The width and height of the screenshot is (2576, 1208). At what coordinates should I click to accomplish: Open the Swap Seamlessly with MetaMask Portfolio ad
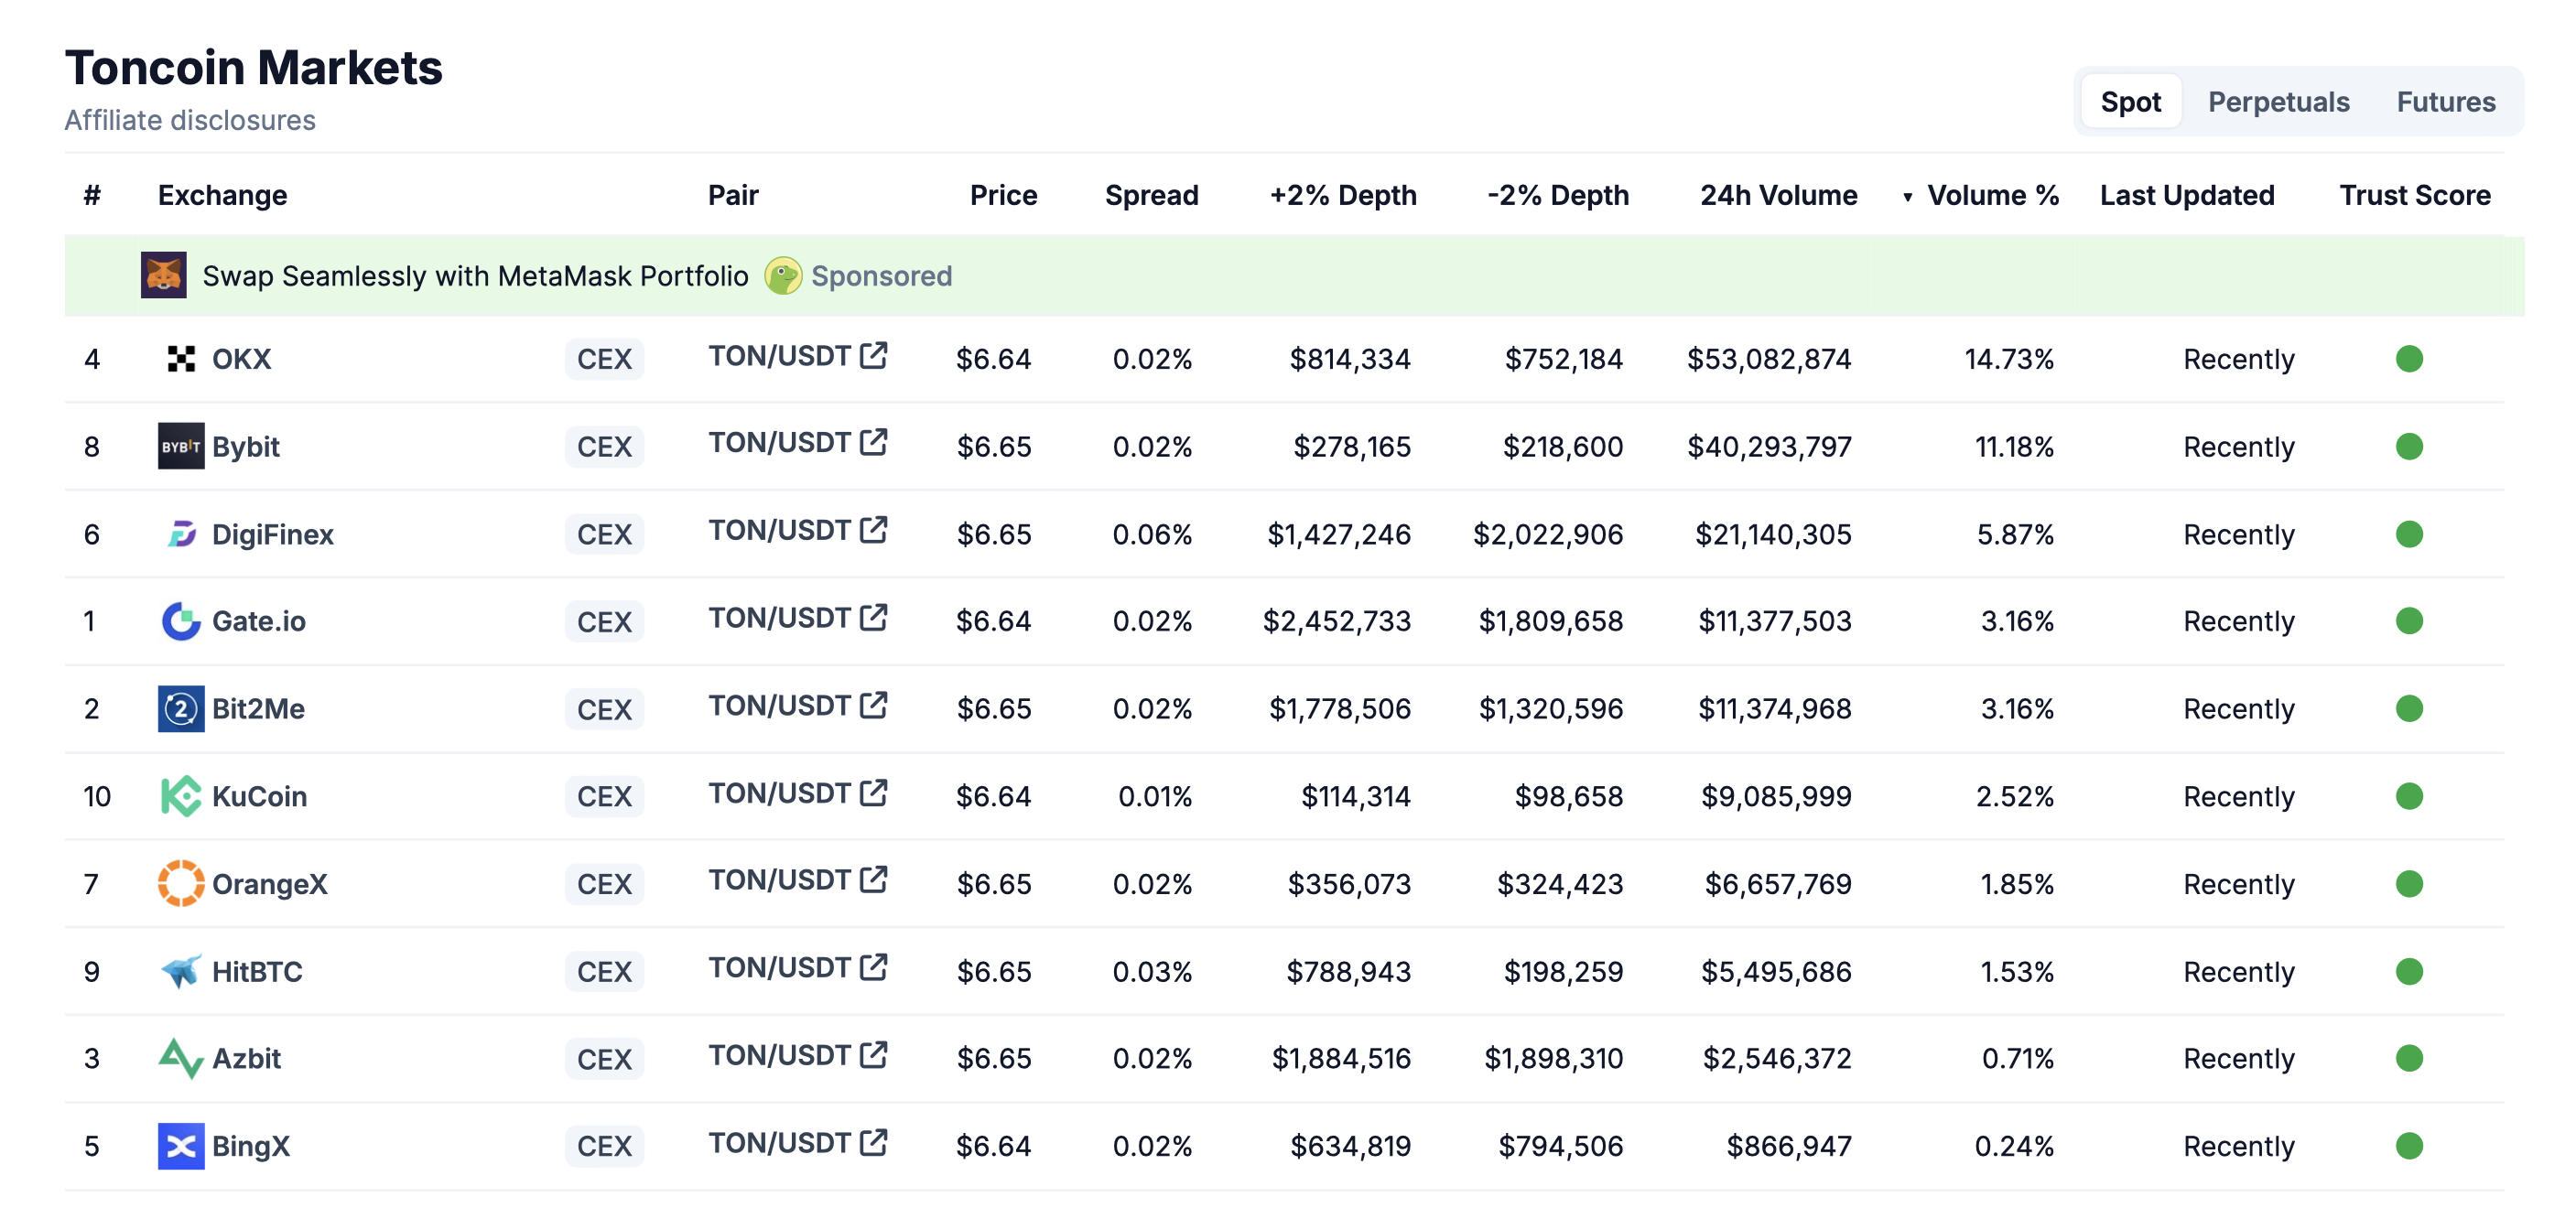point(475,275)
